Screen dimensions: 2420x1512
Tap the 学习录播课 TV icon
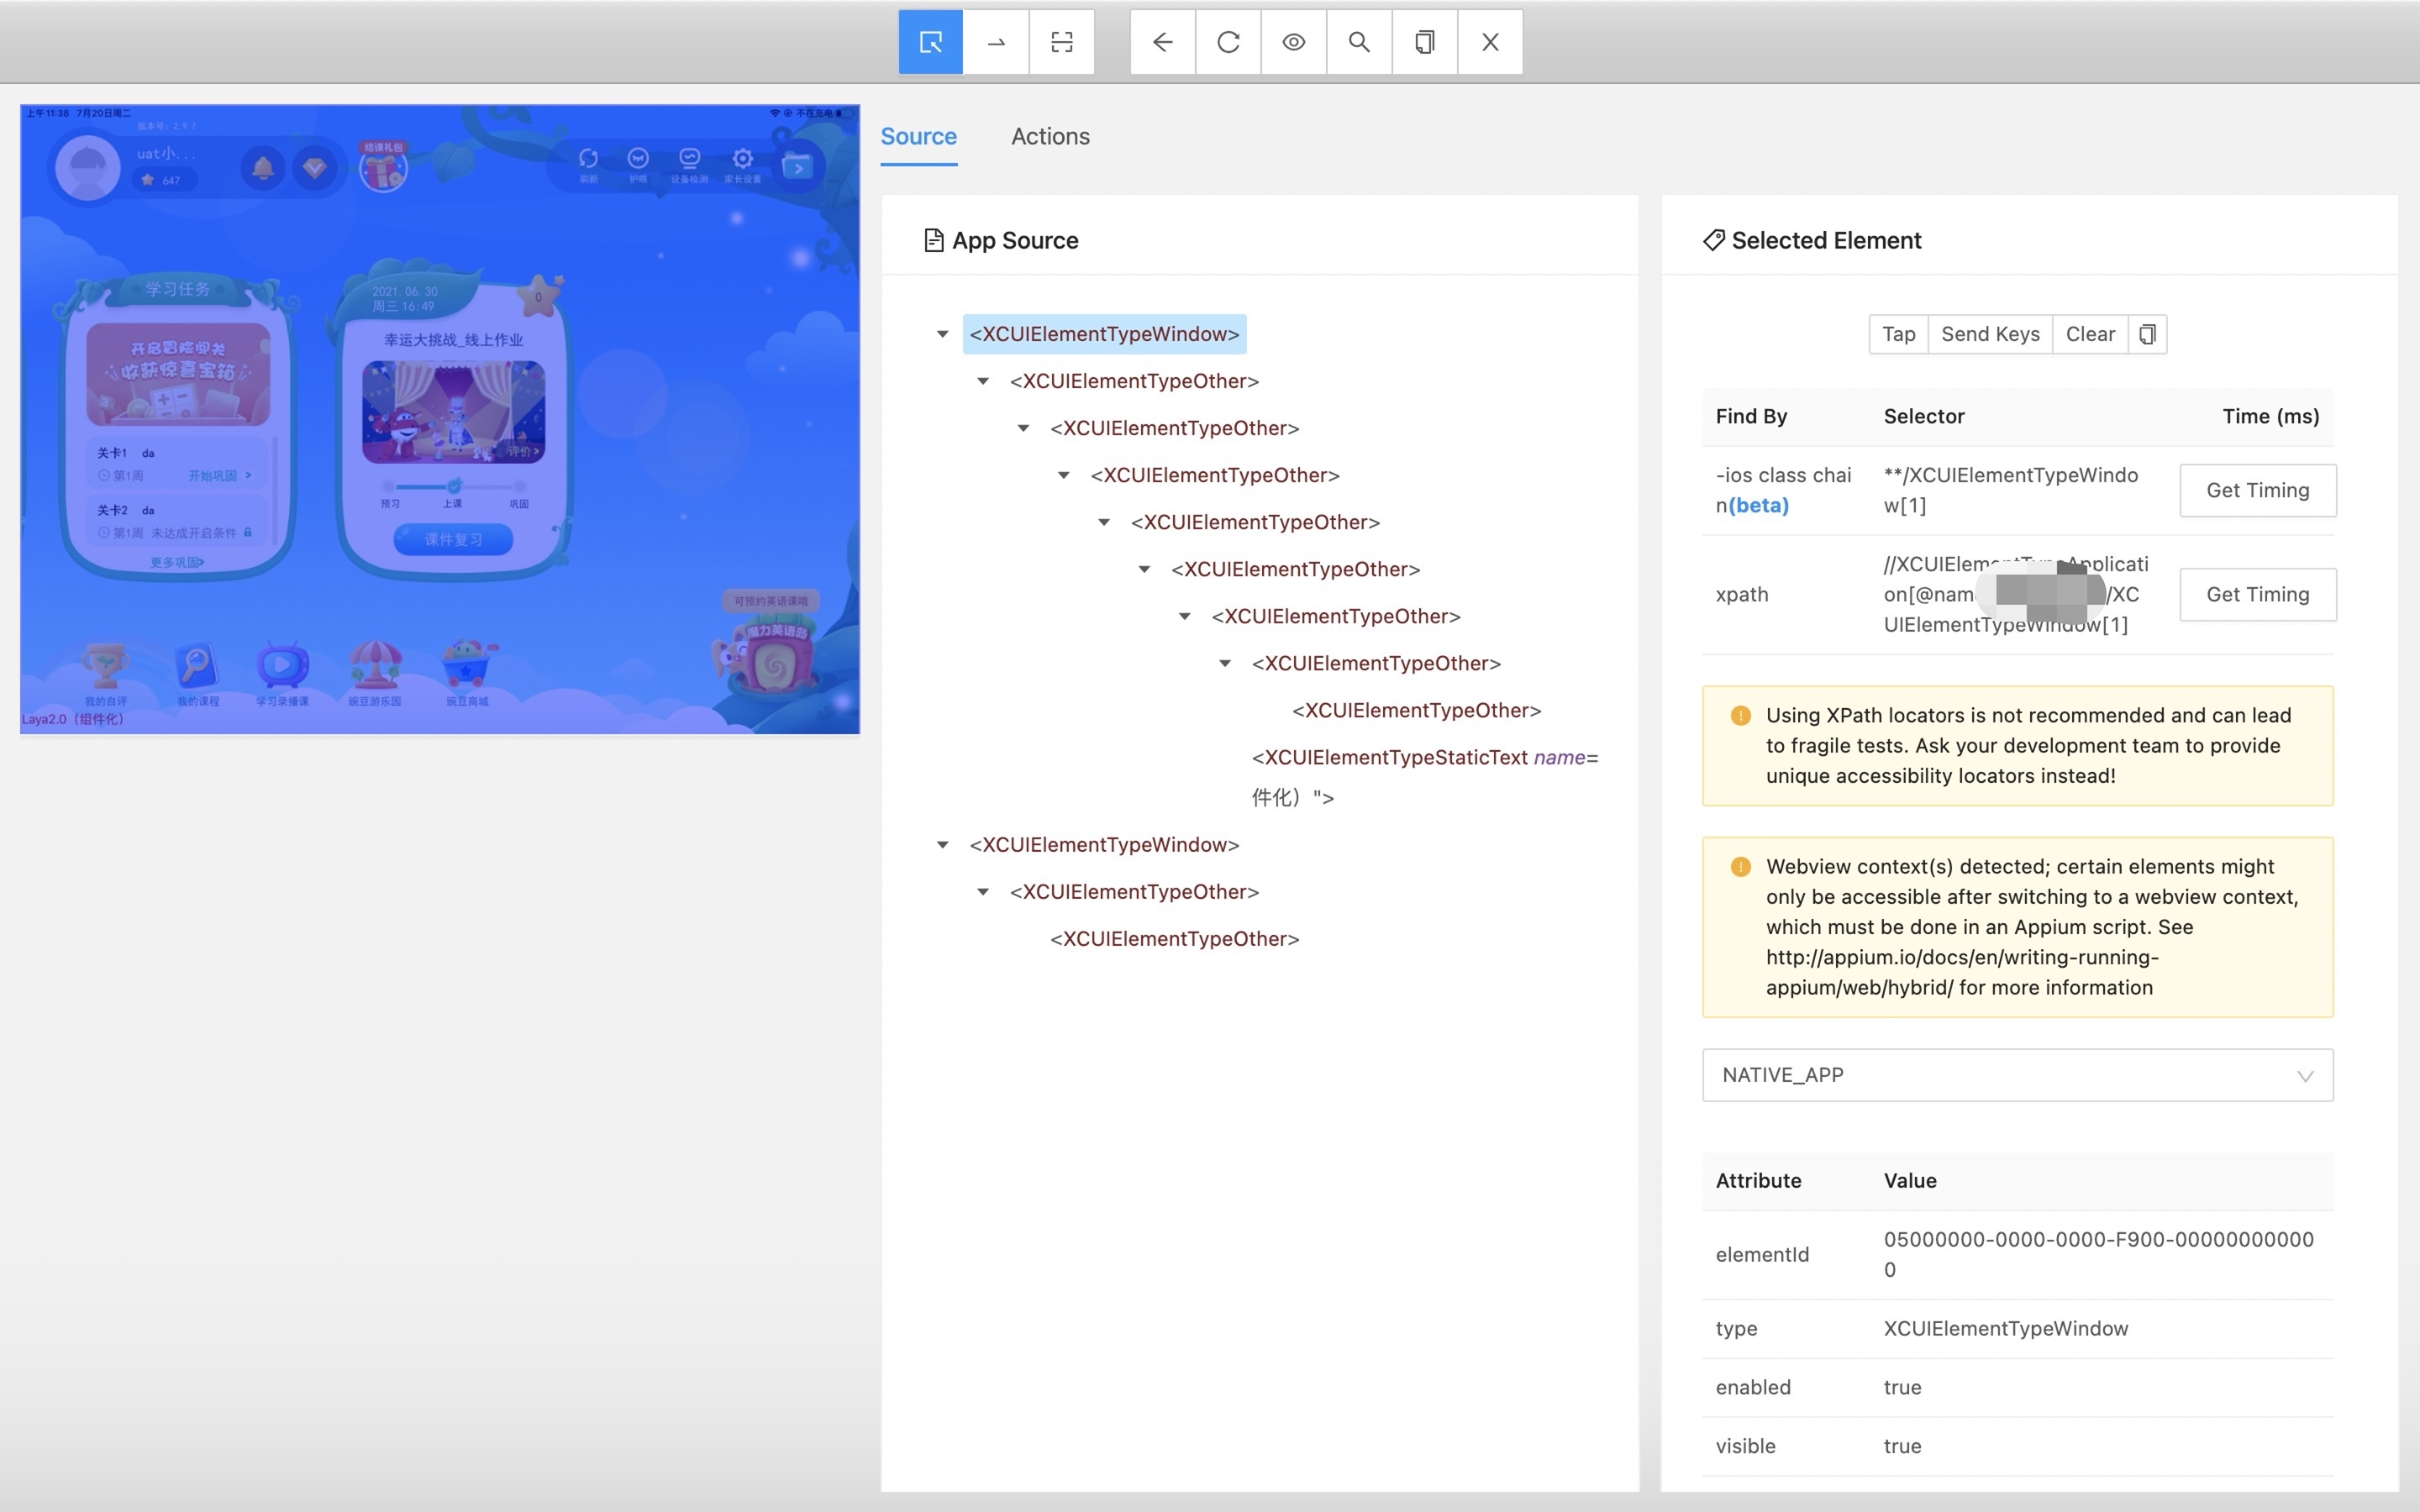(283, 675)
